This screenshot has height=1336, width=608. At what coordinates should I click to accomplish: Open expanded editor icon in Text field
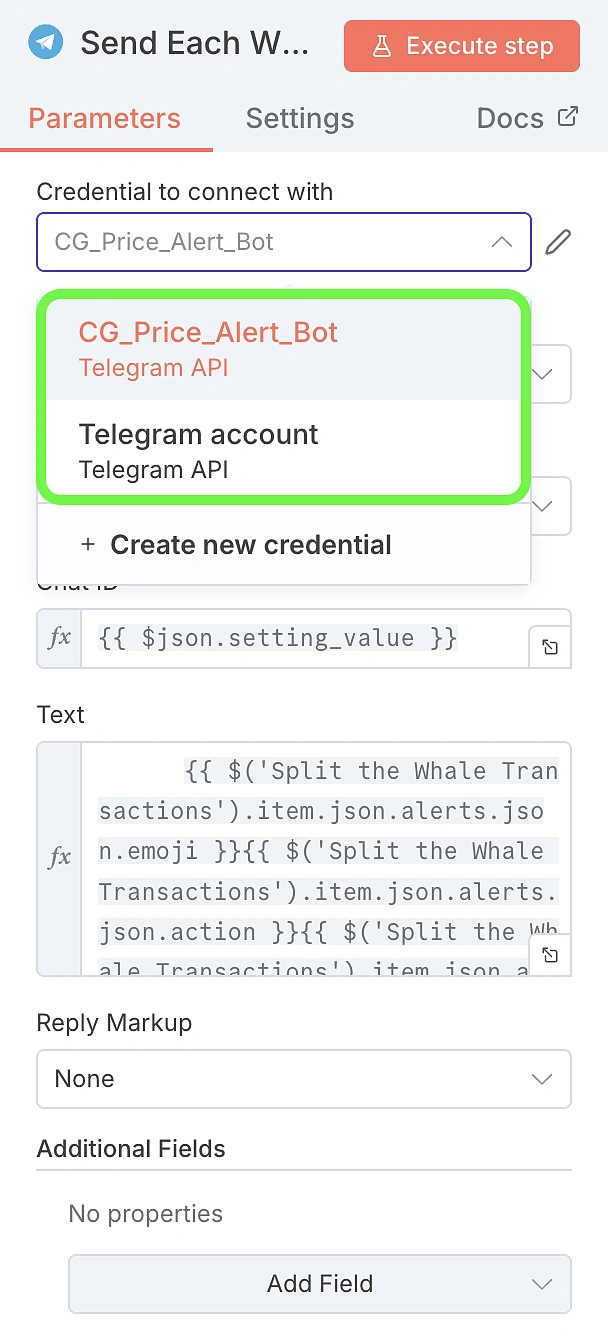click(x=550, y=955)
